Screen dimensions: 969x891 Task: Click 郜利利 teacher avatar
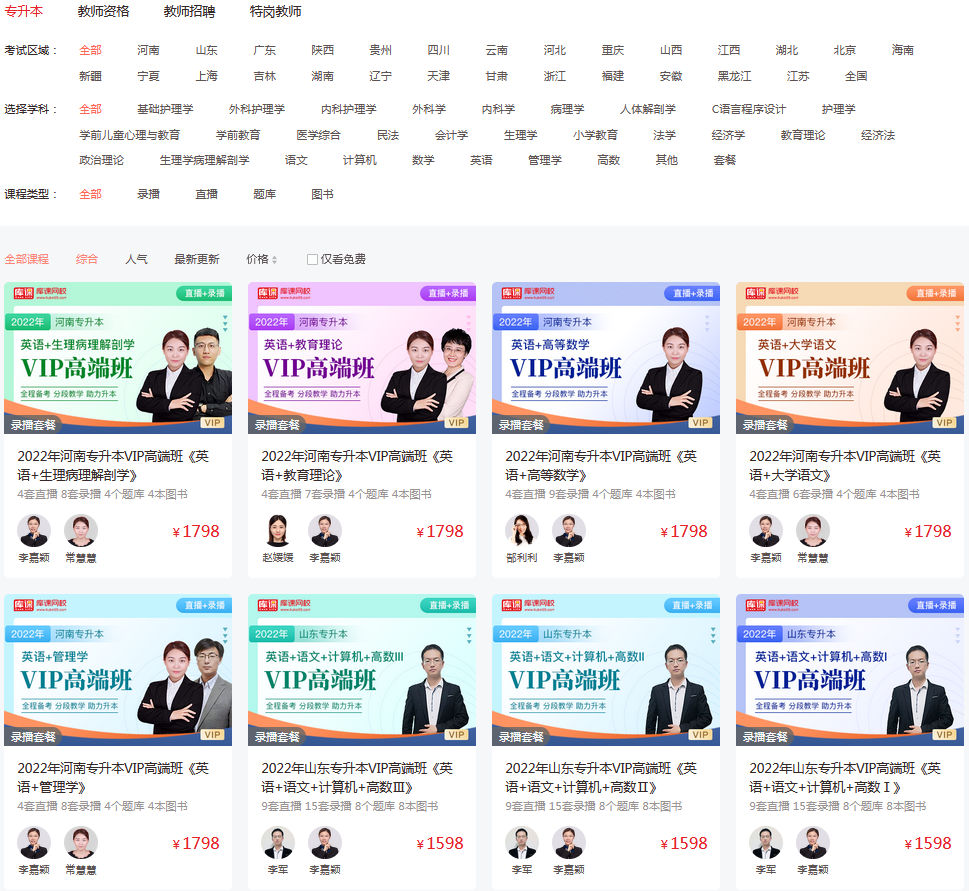[521, 531]
